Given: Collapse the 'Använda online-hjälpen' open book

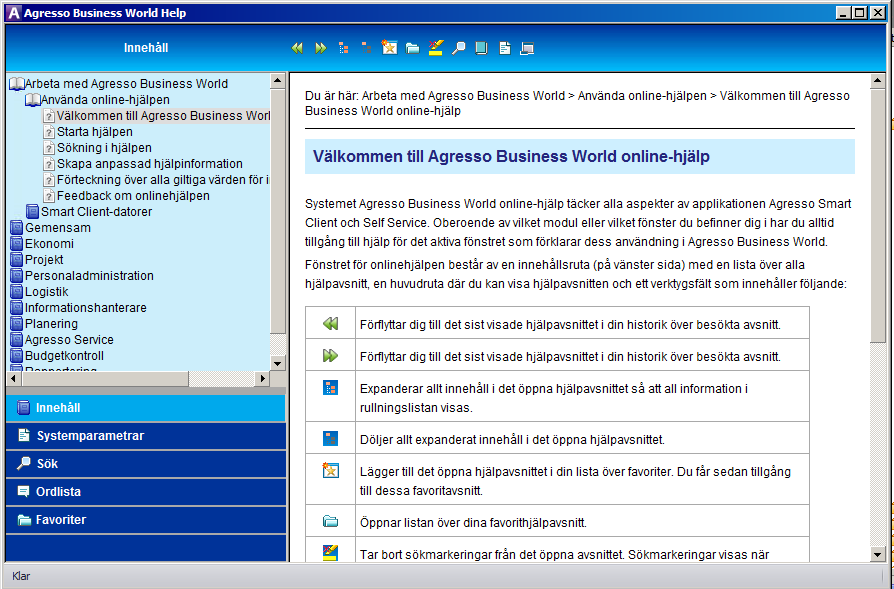Looking at the screenshot, I should click(33, 100).
